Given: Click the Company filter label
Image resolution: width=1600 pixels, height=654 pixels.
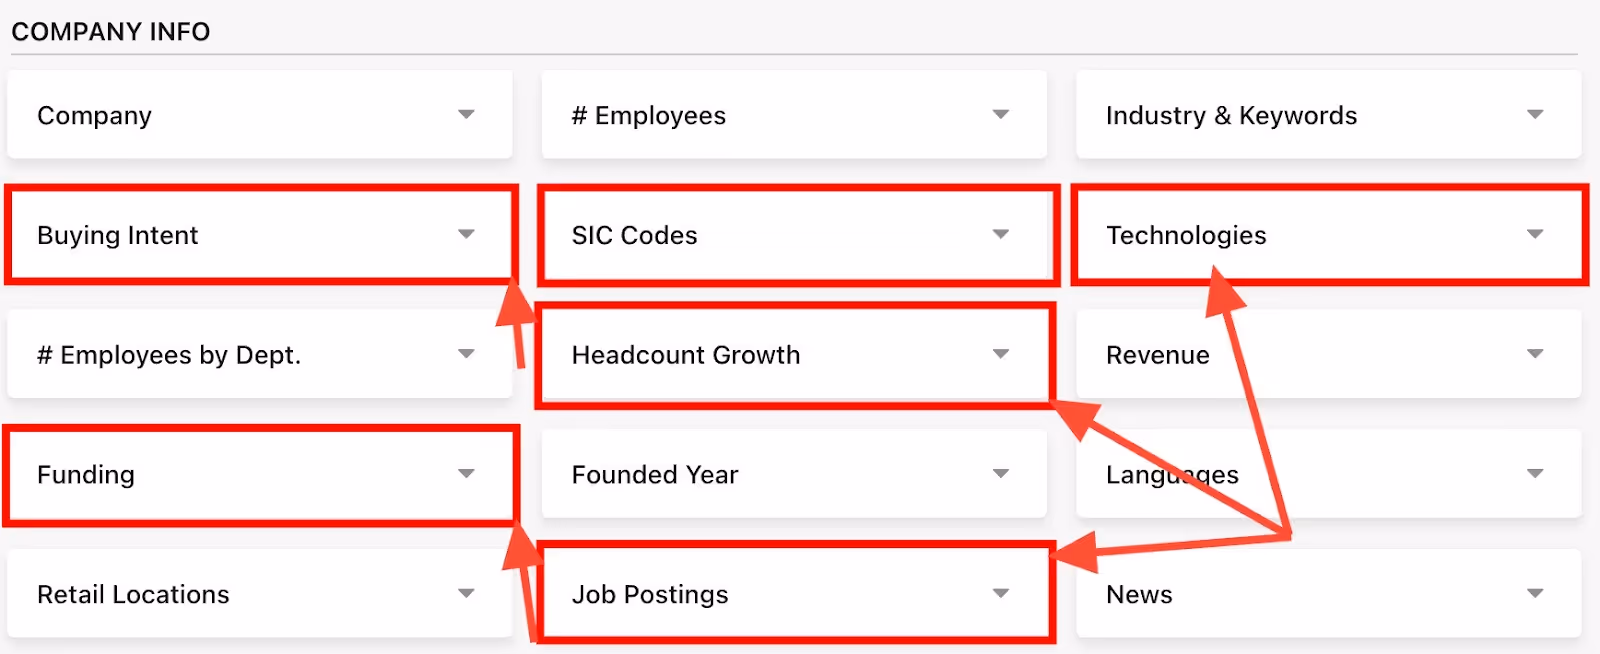Looking at the screenshot, I should (x=94, y=114).
